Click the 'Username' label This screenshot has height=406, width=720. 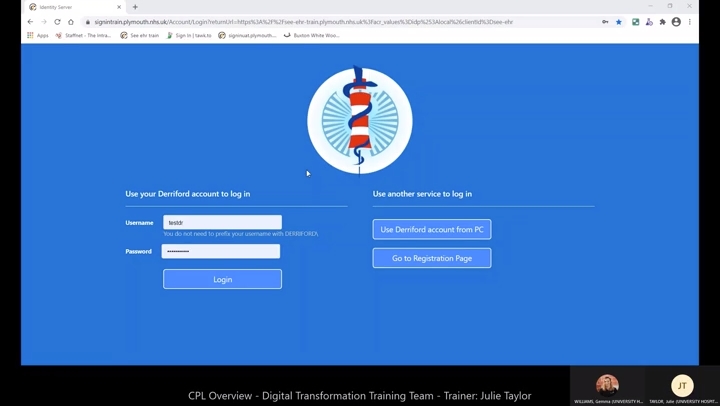click(139, 223)
